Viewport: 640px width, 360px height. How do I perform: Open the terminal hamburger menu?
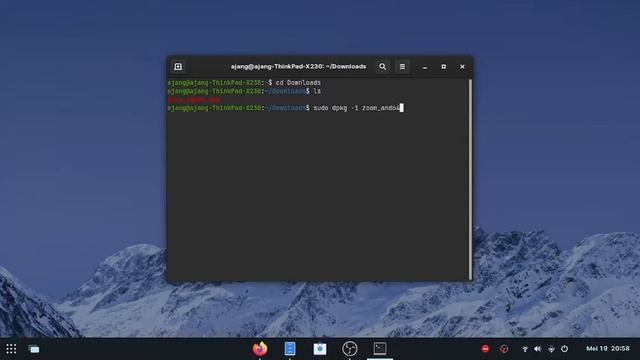402,67
